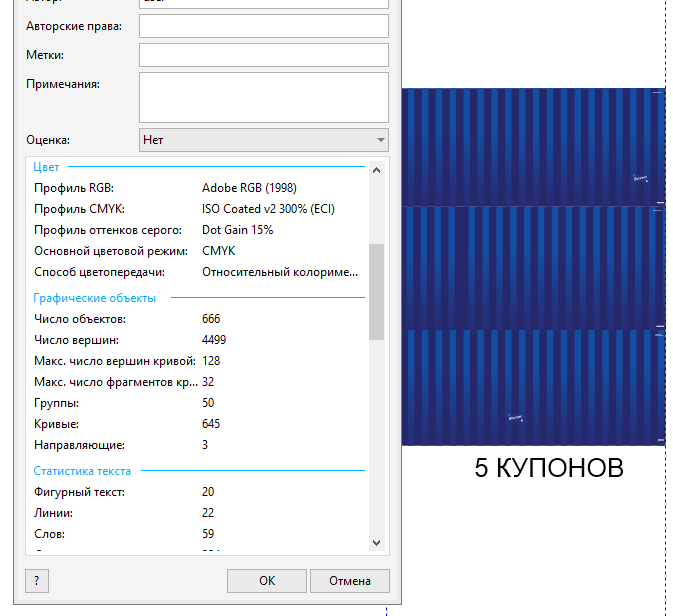
Task: Click the Фигурный текст value 20
Action: (208, 492)
